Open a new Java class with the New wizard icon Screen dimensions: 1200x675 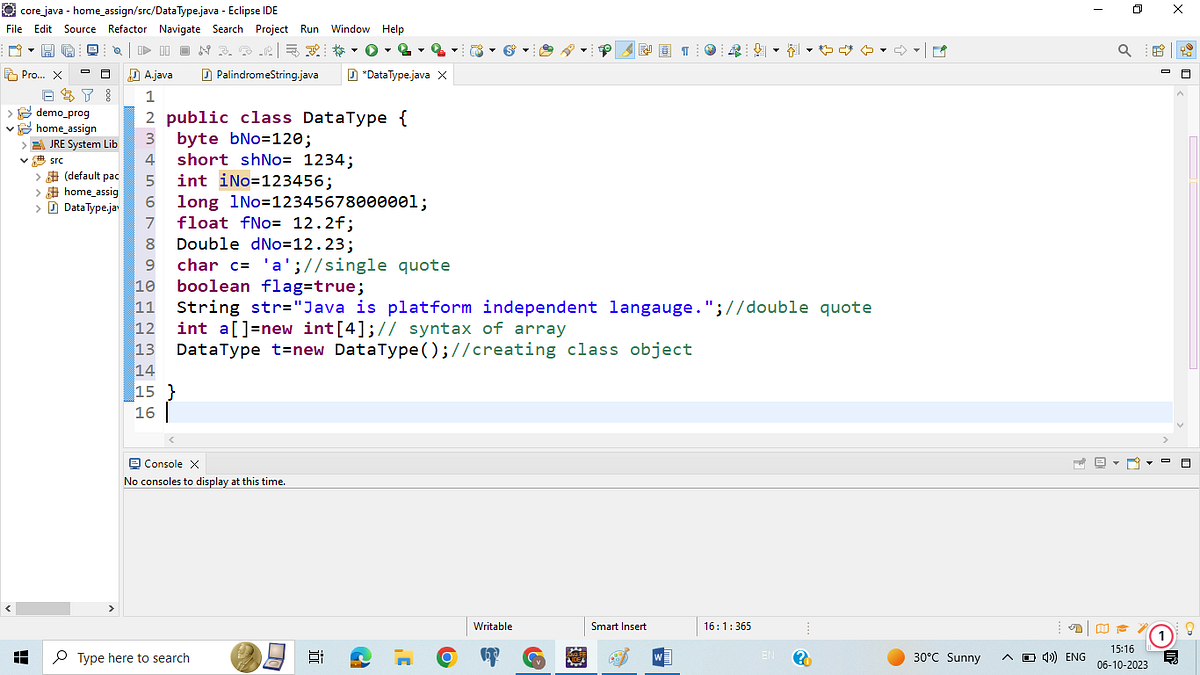tap(15, 50)
